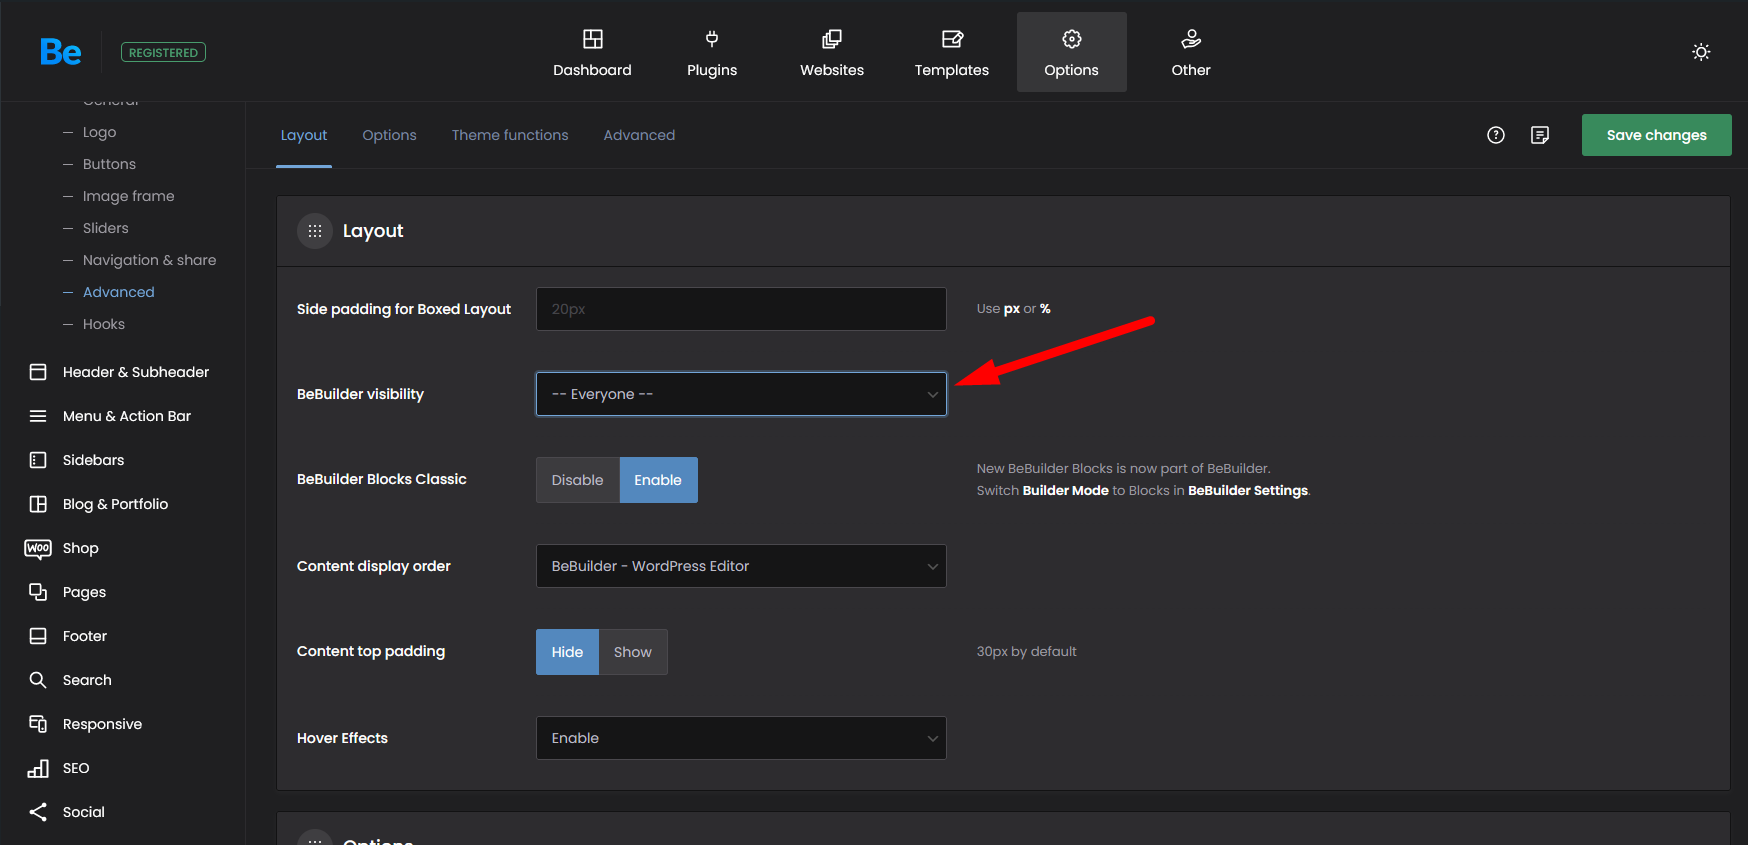The image size is (1748, 845).
Task: Open Menu & Action Bar settings
Action: coord(110,416)
